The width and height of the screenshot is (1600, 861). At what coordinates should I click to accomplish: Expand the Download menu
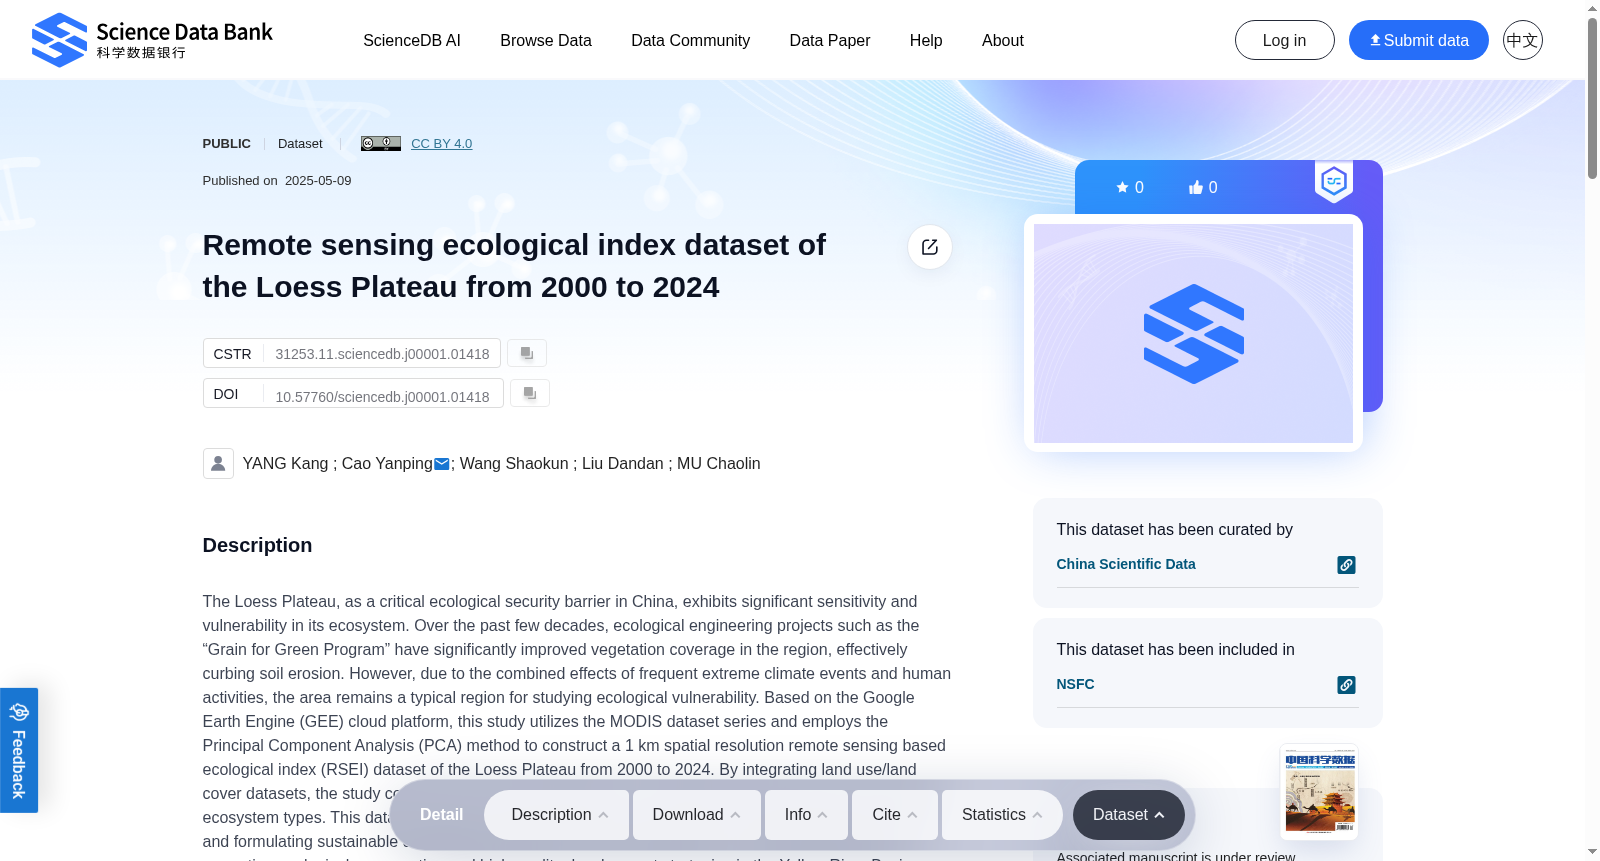point(697,815)
